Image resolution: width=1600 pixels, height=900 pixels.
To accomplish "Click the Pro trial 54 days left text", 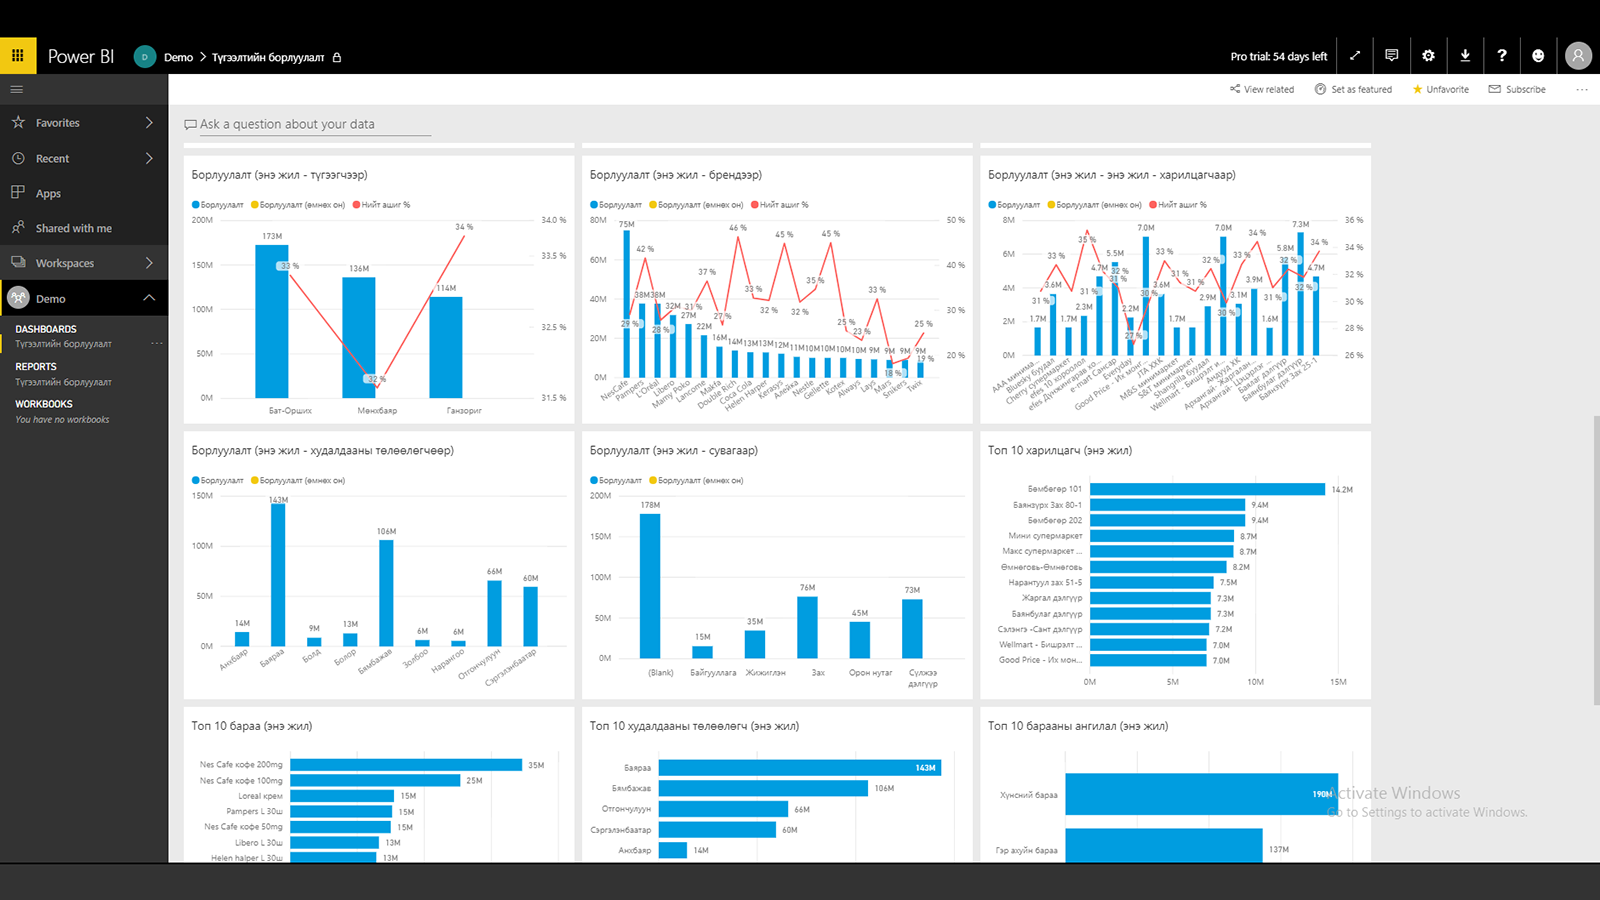I will click(x=1278, y=57).
